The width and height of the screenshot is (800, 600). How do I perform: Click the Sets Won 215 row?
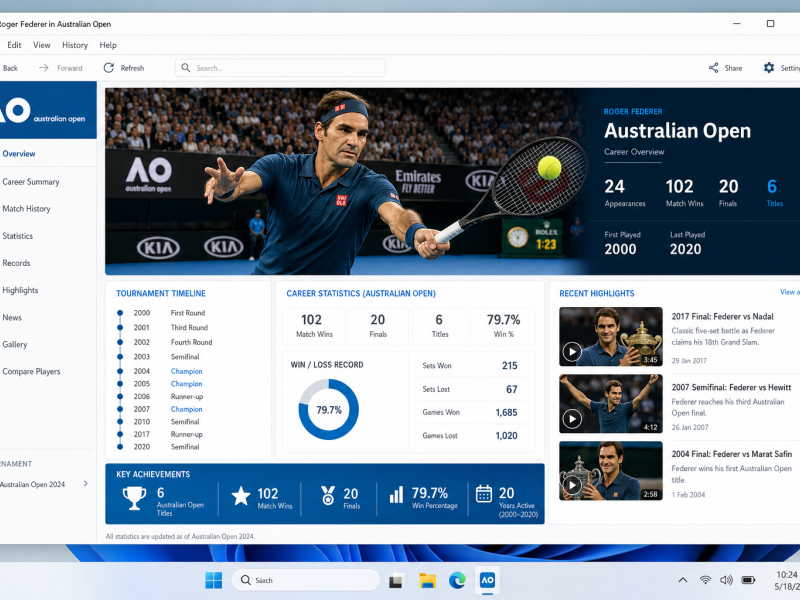click(x=469, y=366)
